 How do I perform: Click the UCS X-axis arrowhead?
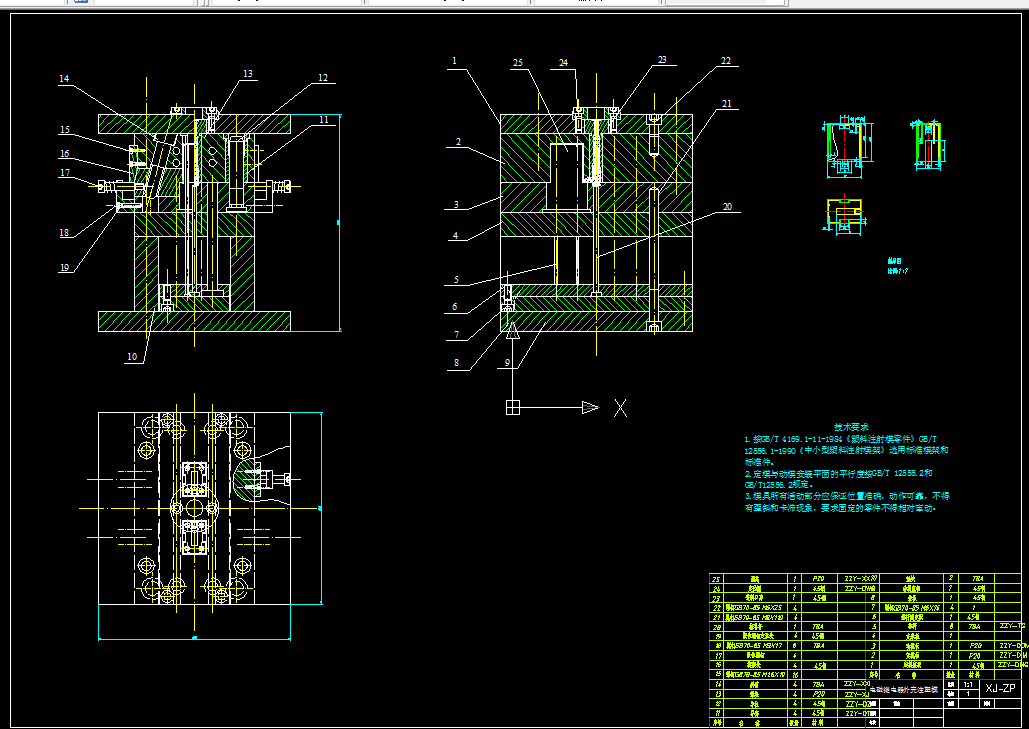(x=591, y=407)
